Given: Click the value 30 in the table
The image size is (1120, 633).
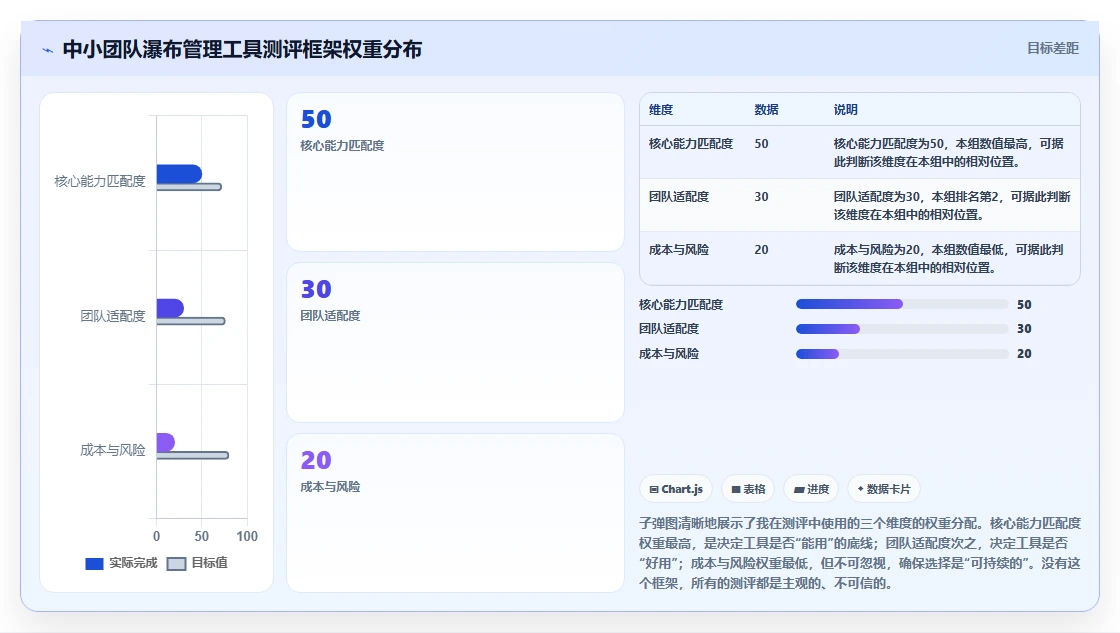Looking at the screenshot, I should click(x=761, y=196).
